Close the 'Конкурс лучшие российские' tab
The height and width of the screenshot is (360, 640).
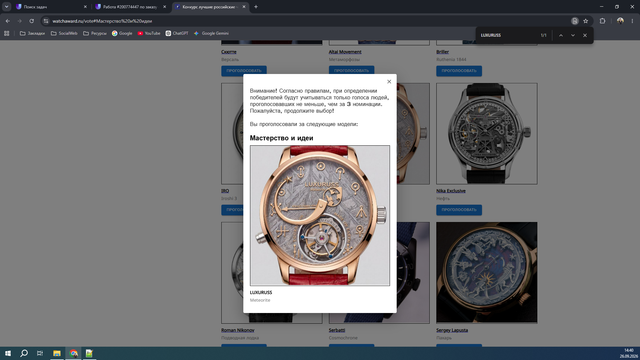point(244,7)
